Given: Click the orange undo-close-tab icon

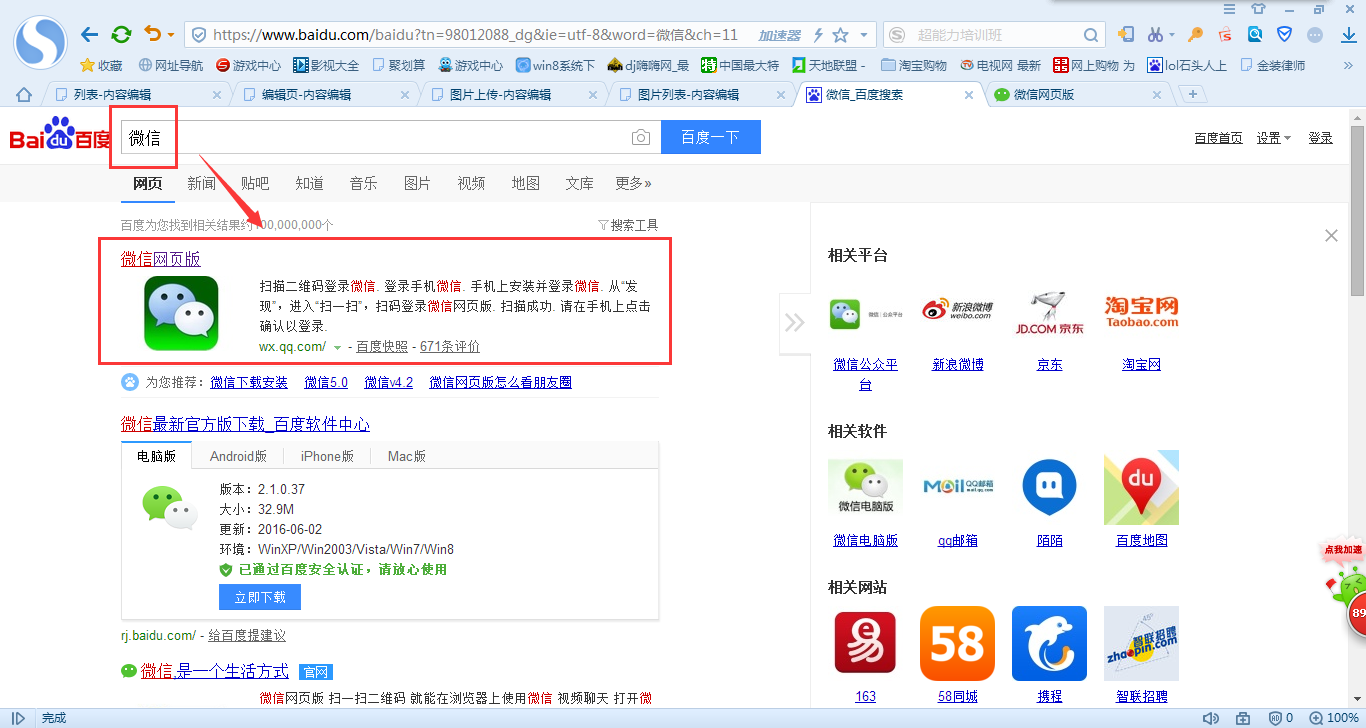Looking at the screenshot, I should pyautogui.click(x=153, y=35).
